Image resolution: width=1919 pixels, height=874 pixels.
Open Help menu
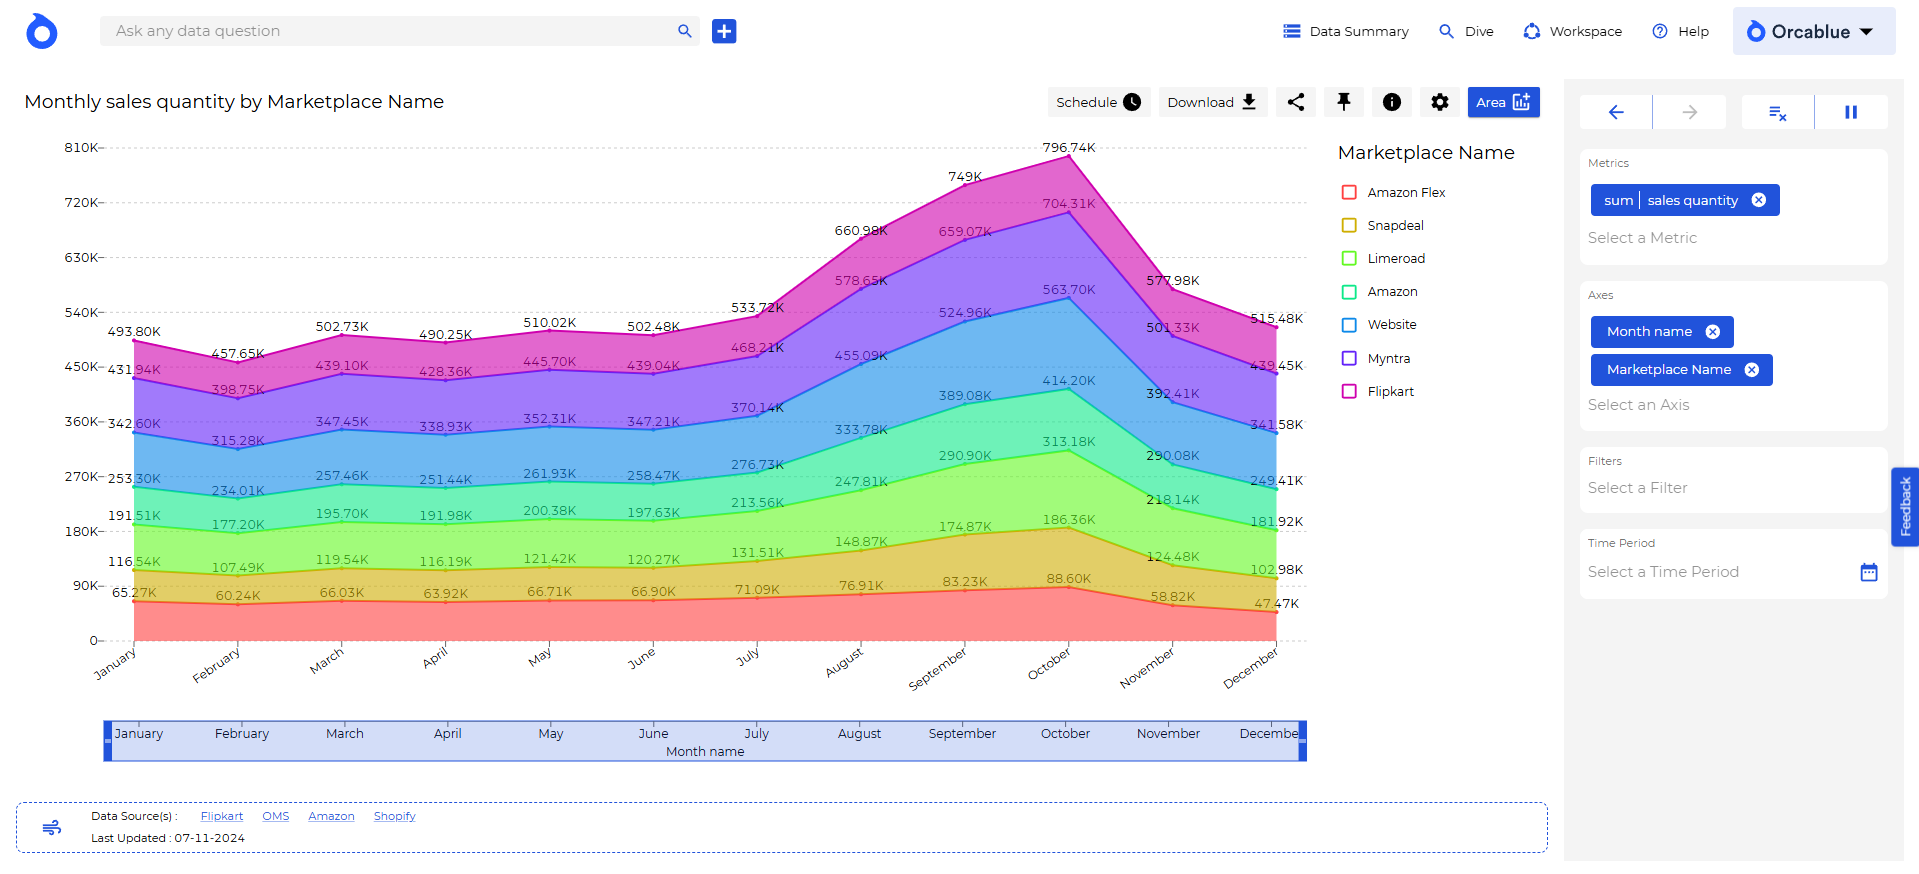(1680, 31)
